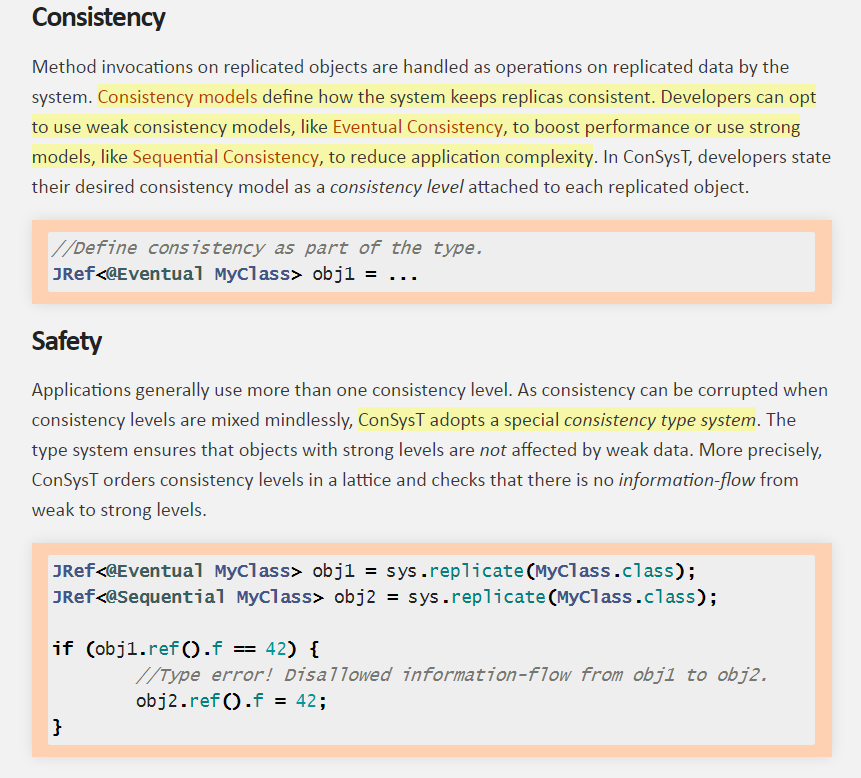Click the text 'weak to strong levels.'

point(119,510)
